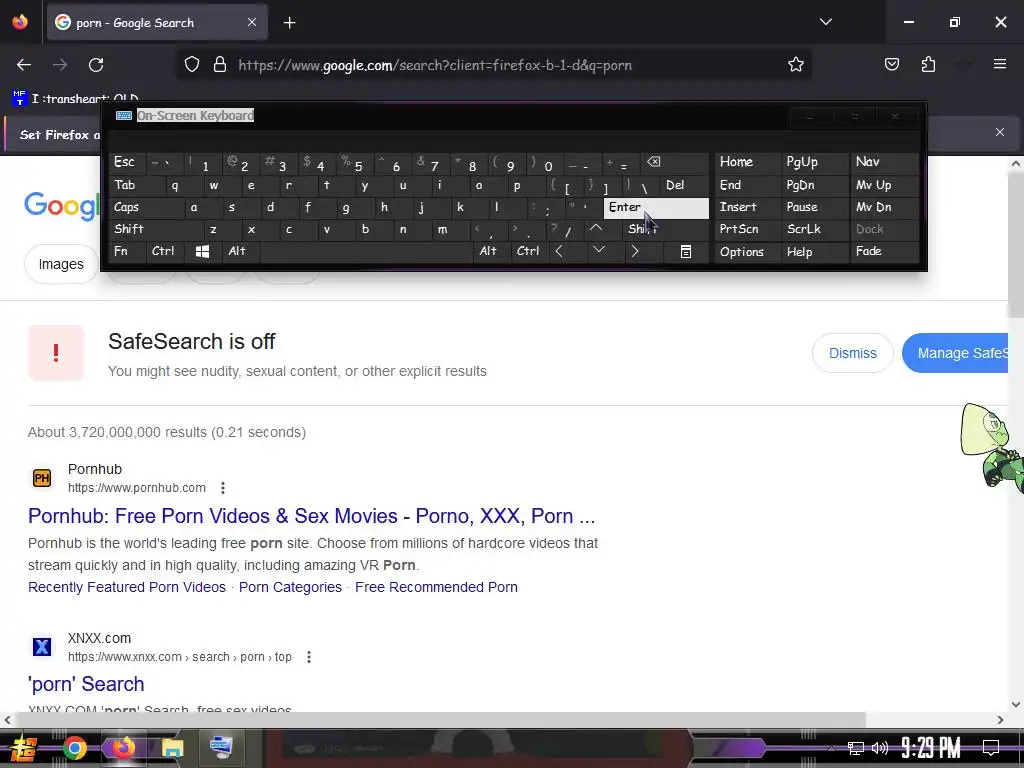Hit the PrtScn key

pos(747,229)
